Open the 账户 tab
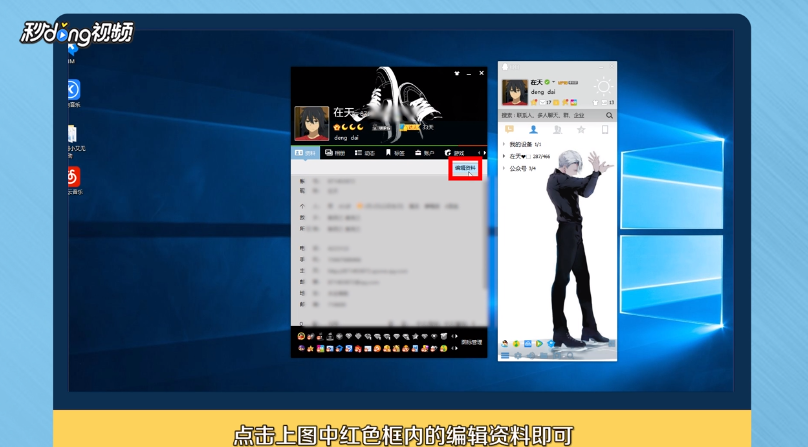This screenshot has width=808, height=447. [425, 153]
